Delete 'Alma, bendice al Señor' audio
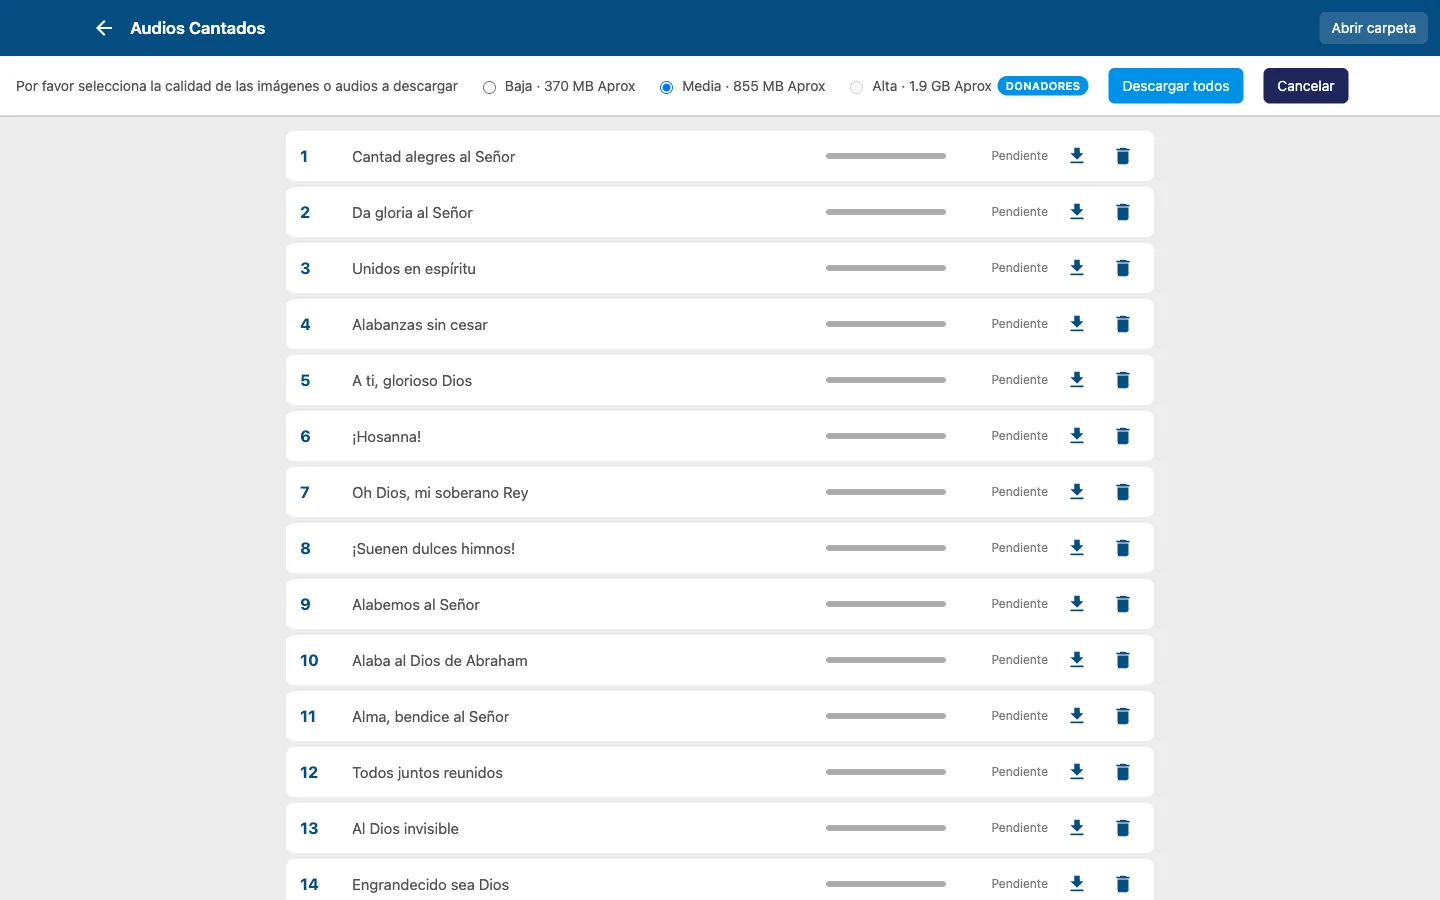 (x=1123, y=716)
